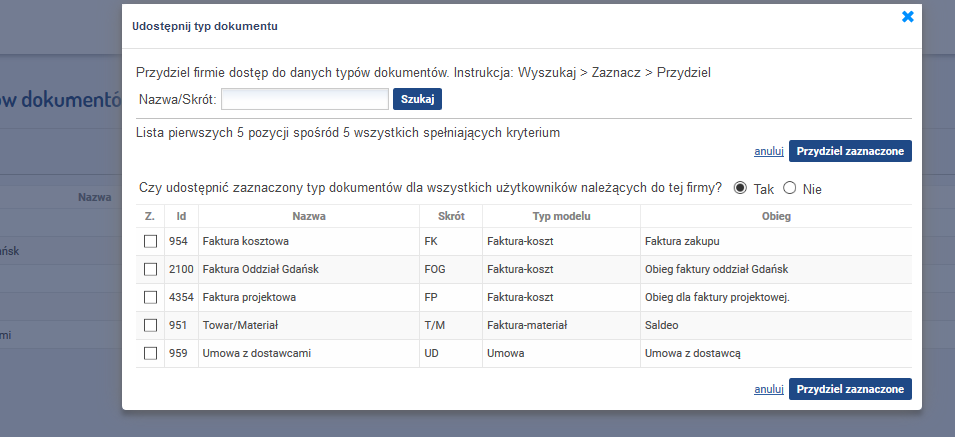Click the Id column header
Screen dimensions: 955x437
181,216
